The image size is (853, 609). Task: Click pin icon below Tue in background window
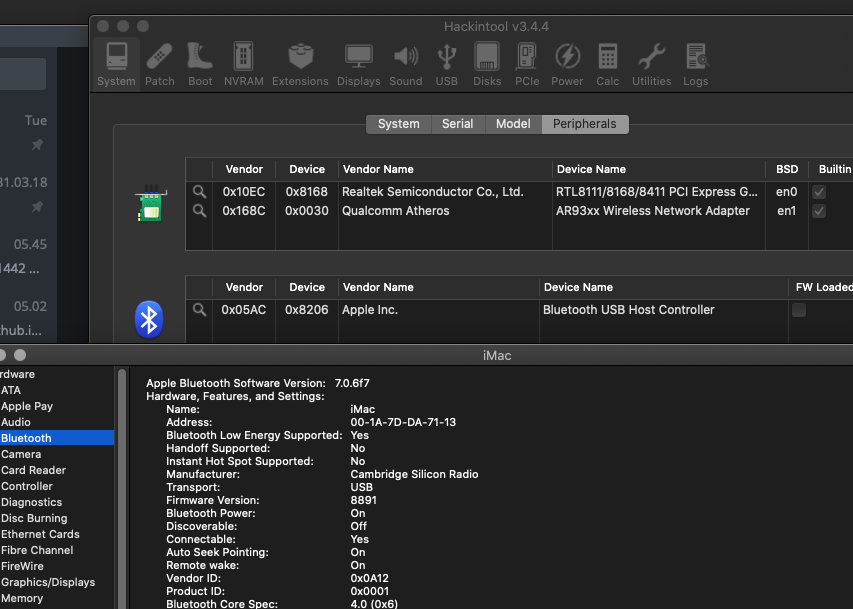(x=37, y=144)
